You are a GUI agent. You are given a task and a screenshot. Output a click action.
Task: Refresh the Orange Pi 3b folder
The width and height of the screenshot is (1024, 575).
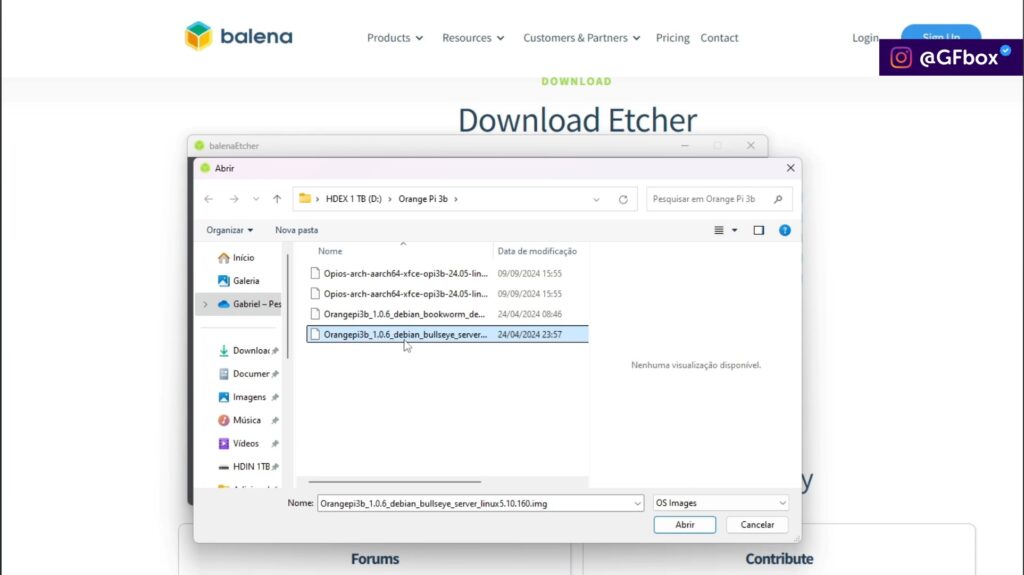point(623,199)
